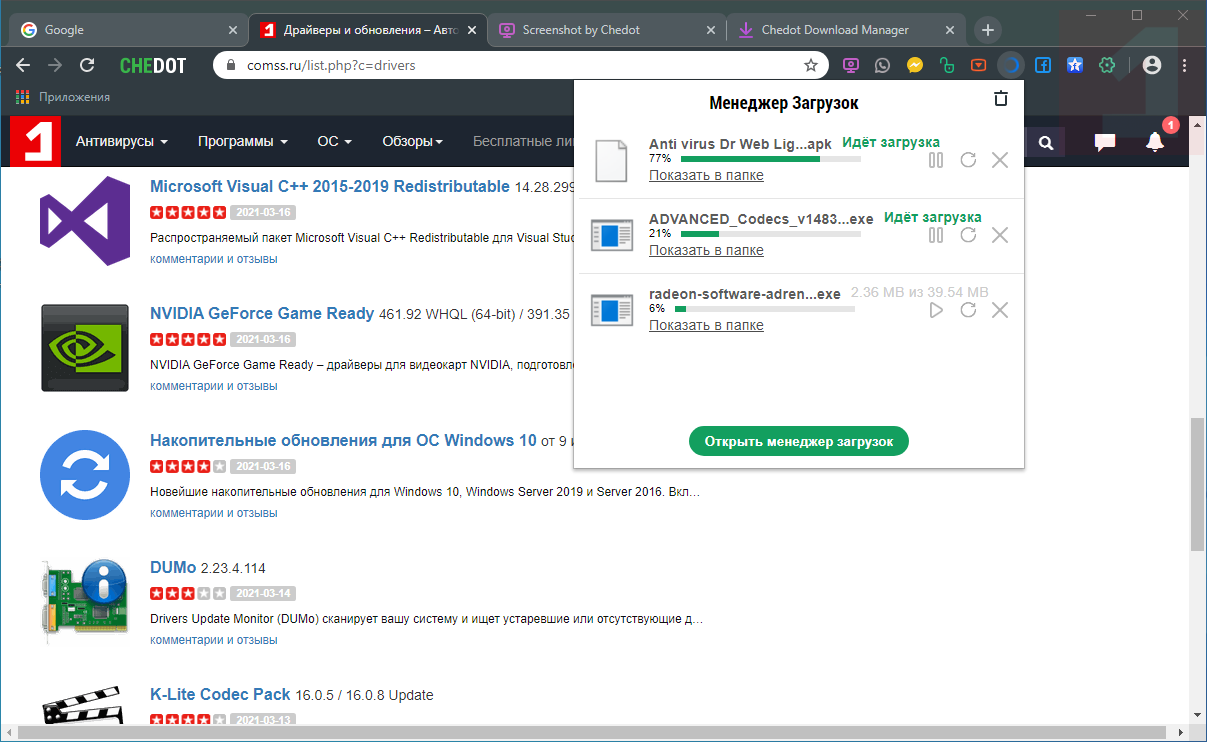
Task: Click the 21% download progress bar
Action: tap(770, 234)
